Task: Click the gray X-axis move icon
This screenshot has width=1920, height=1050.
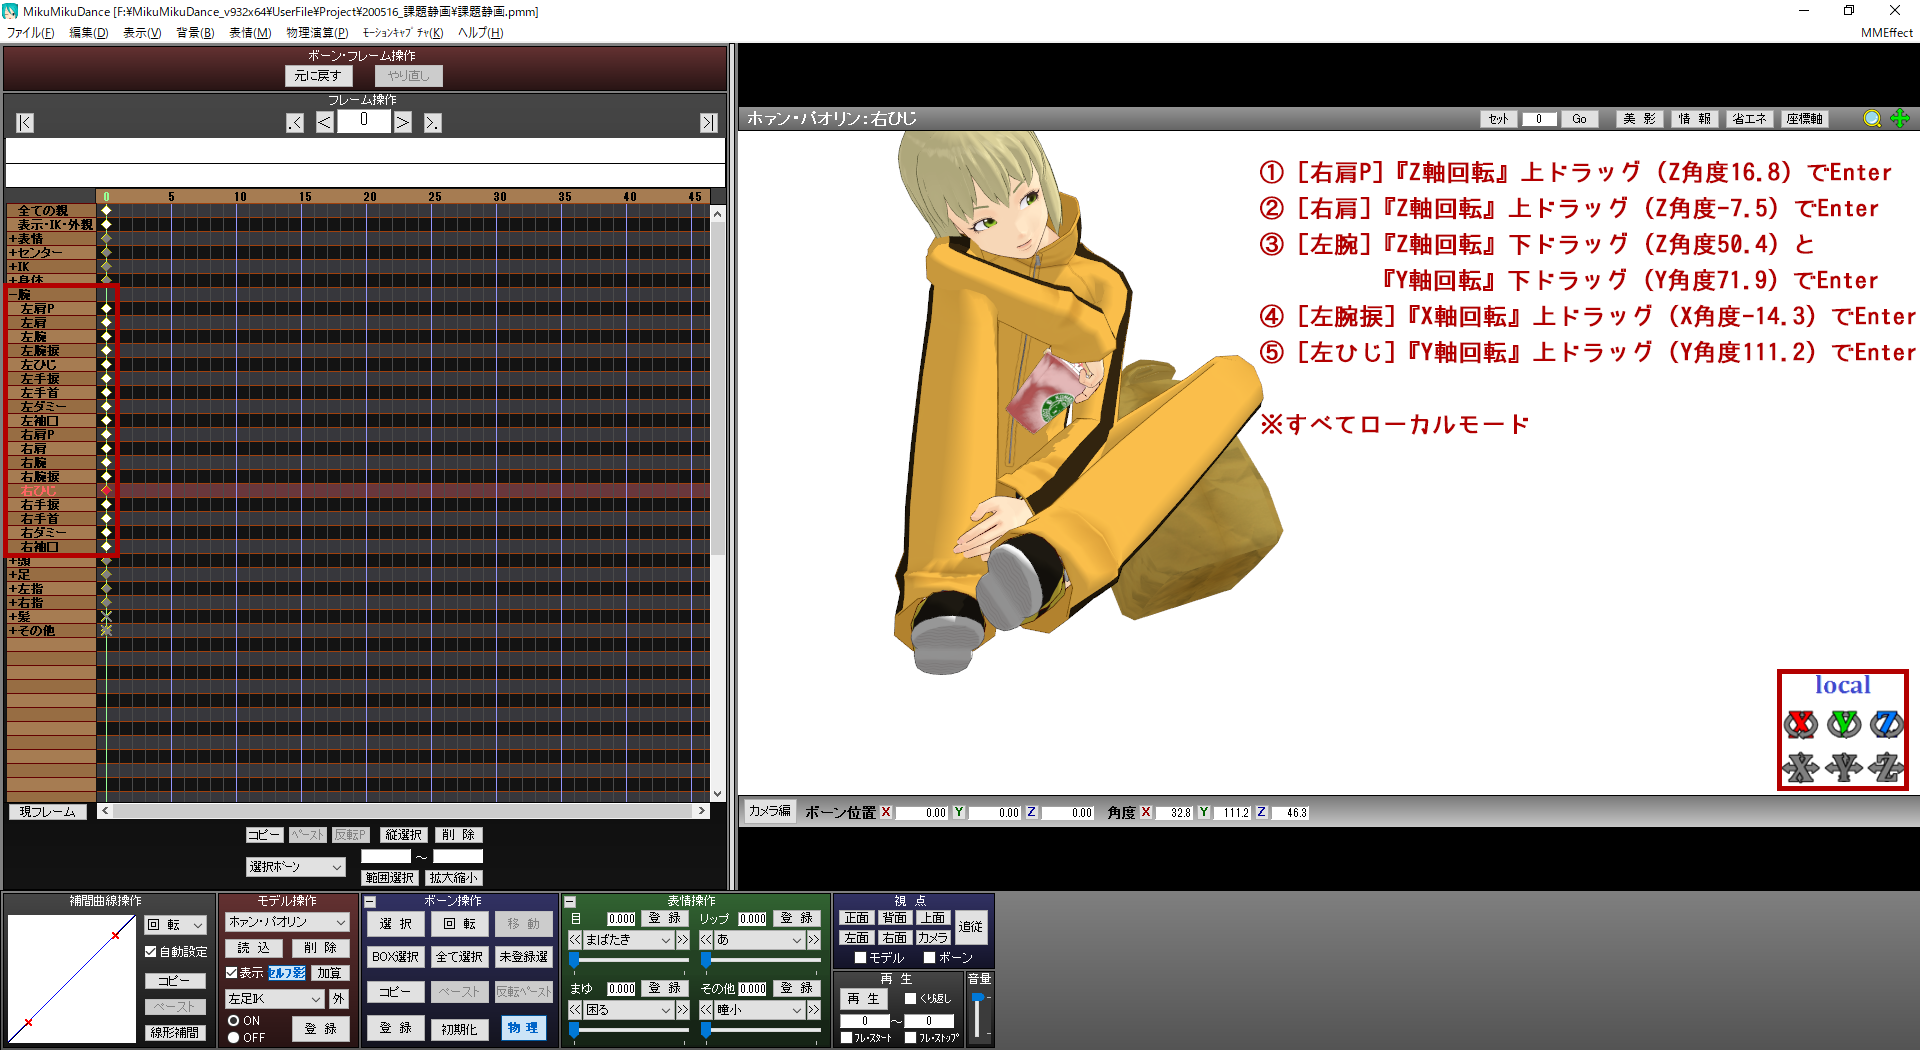Action: click(x=1800, y=767)
